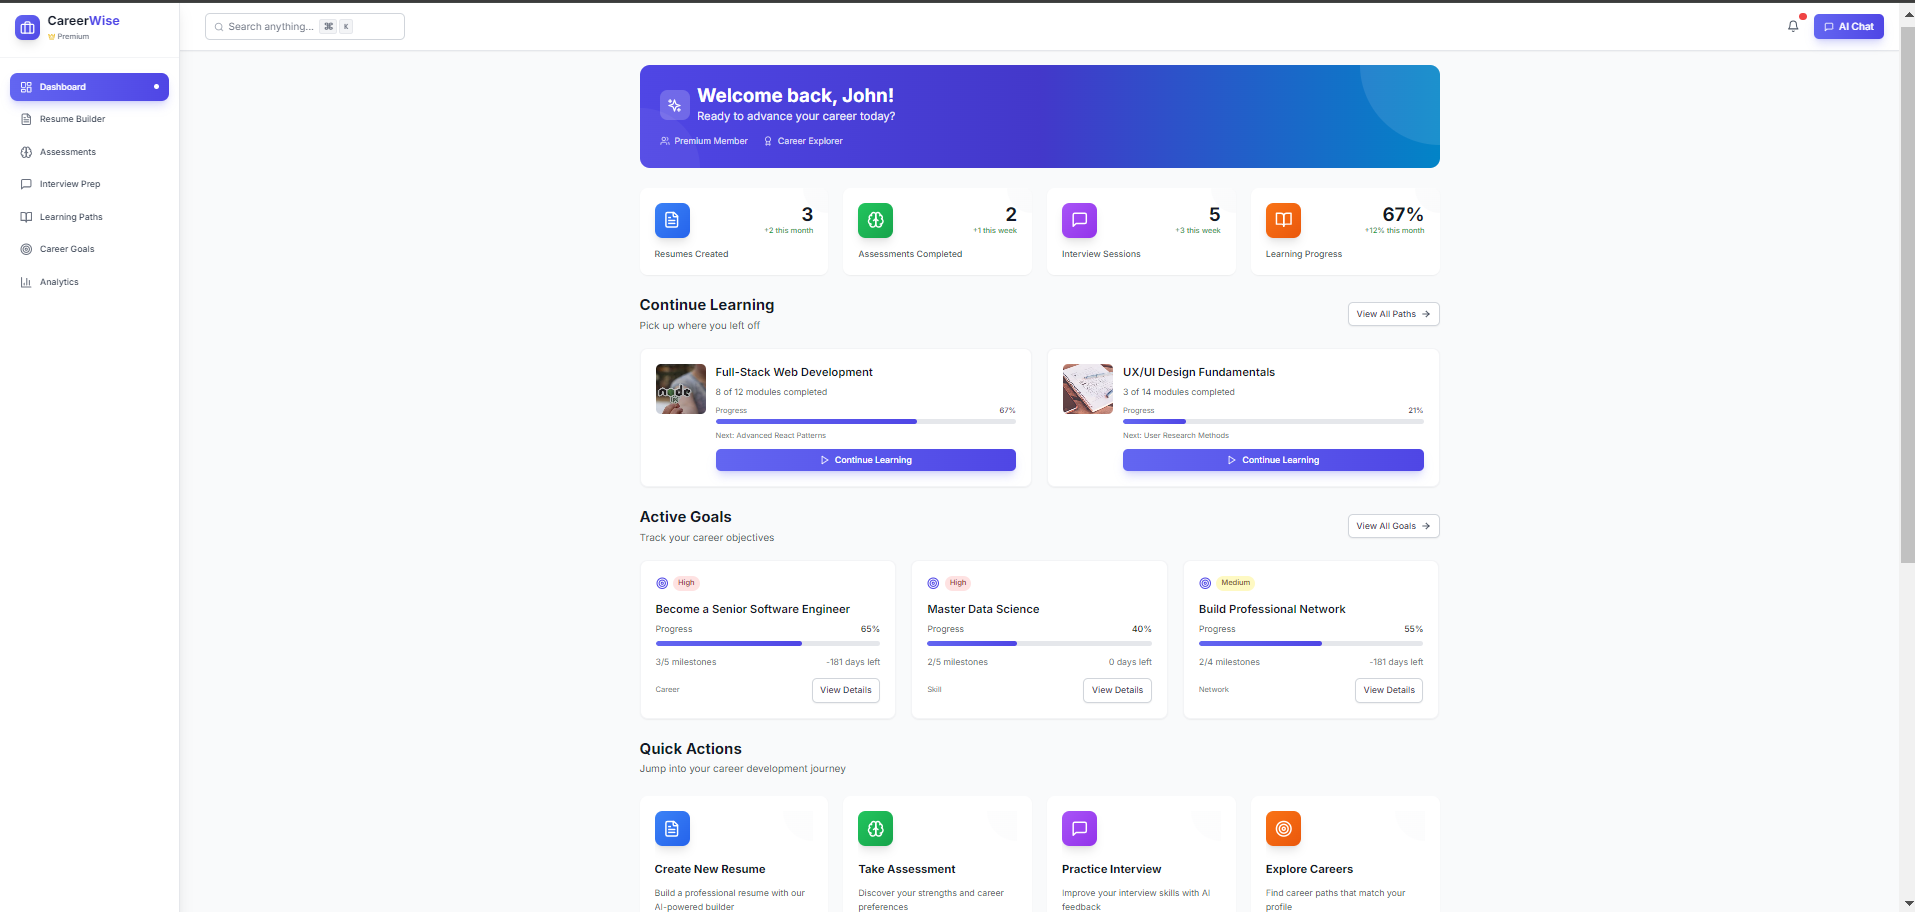View Details for Become a Senior Software Engineer
The image size is (1915, 912).
click(845, 690)
